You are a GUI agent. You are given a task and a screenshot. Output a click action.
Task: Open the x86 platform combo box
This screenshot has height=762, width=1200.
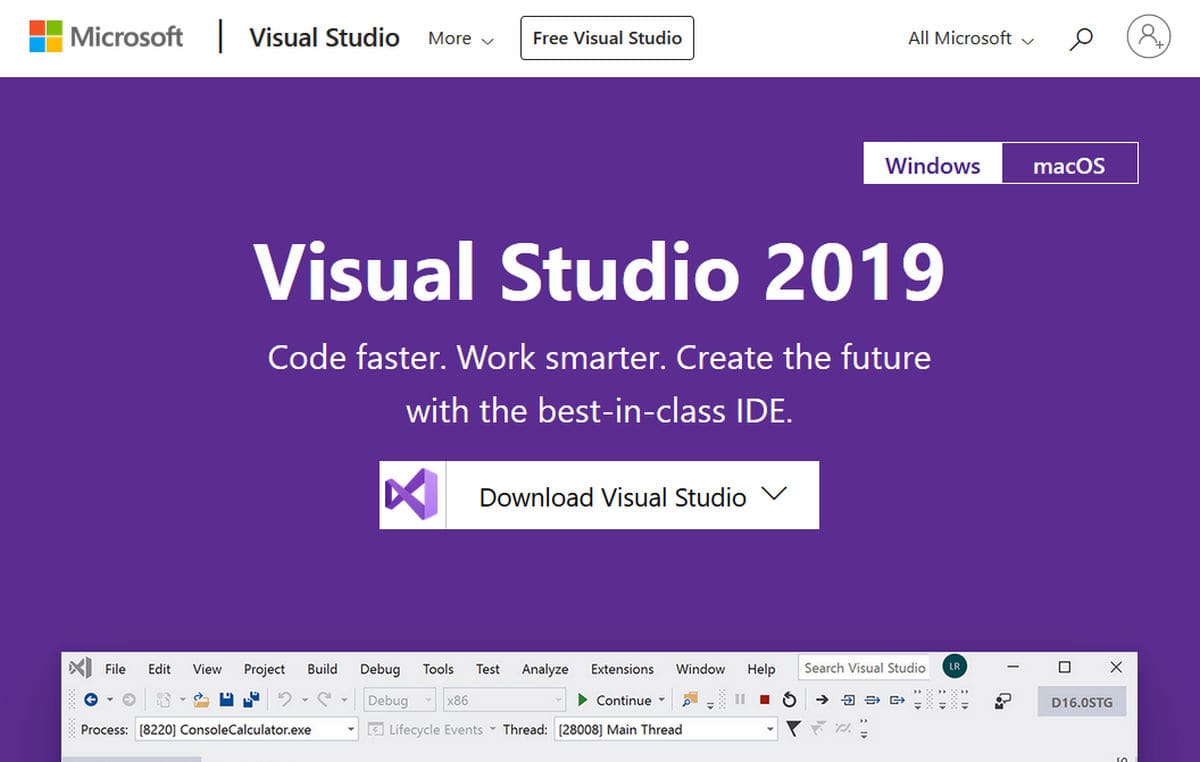505,700
